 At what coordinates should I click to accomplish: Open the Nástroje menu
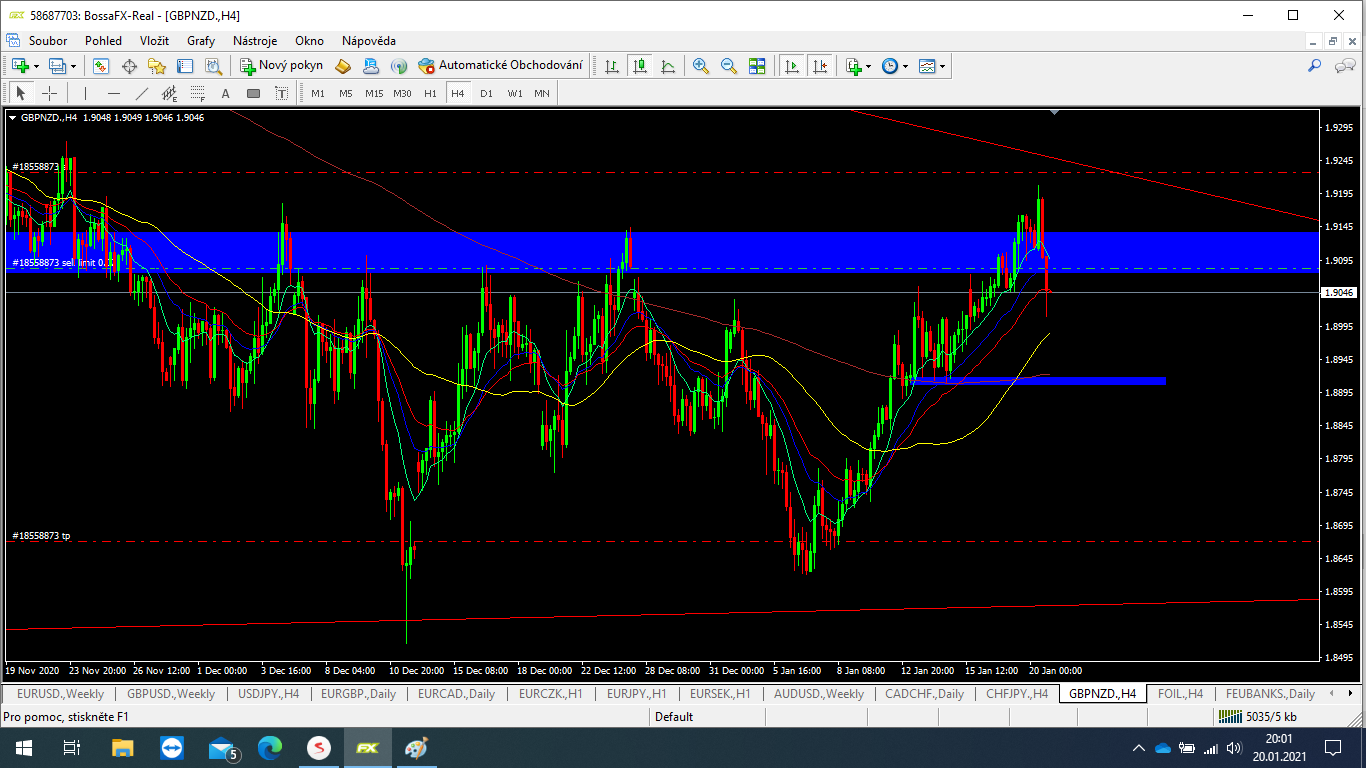[x=255, y=41]
